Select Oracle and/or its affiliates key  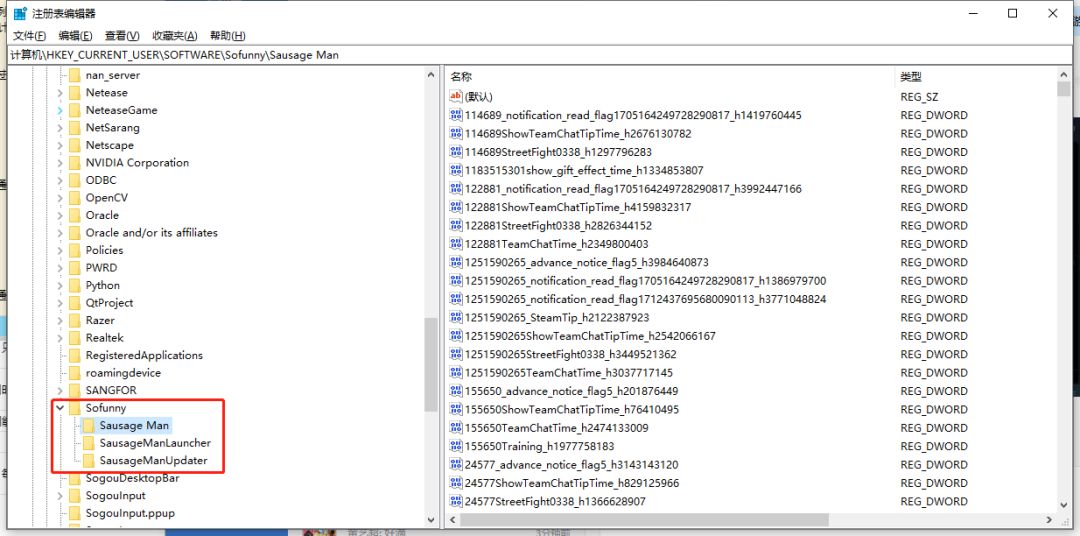coord(152,233)
